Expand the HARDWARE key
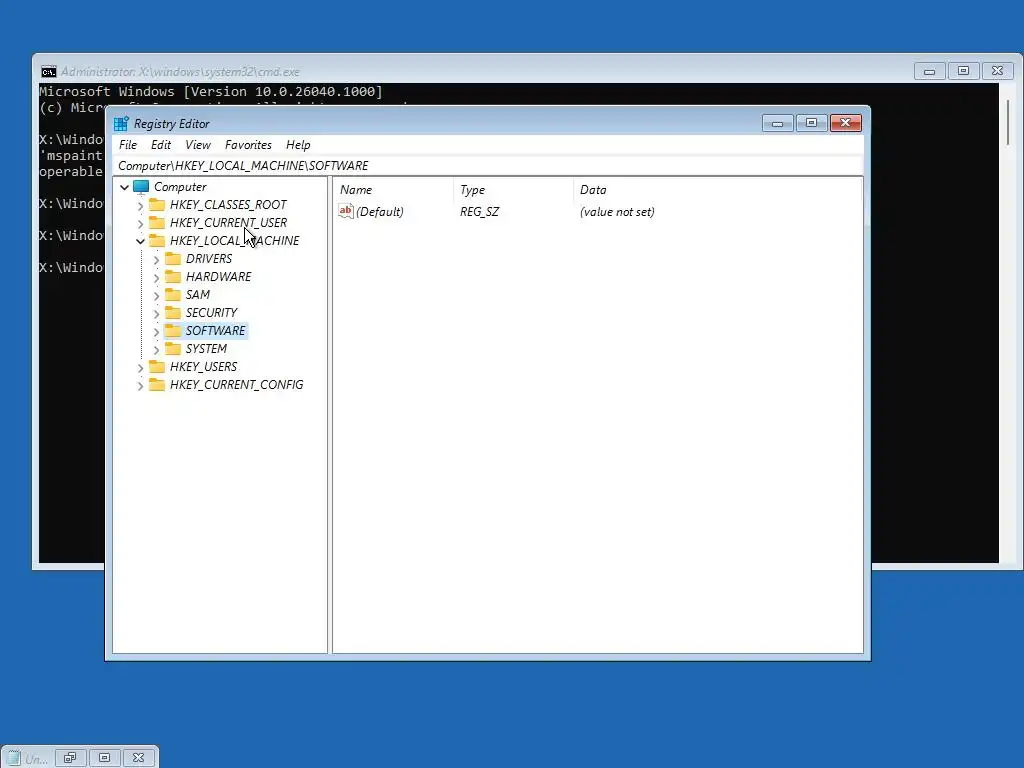Viewport: 1024px width, 768px height. (156, 277)
